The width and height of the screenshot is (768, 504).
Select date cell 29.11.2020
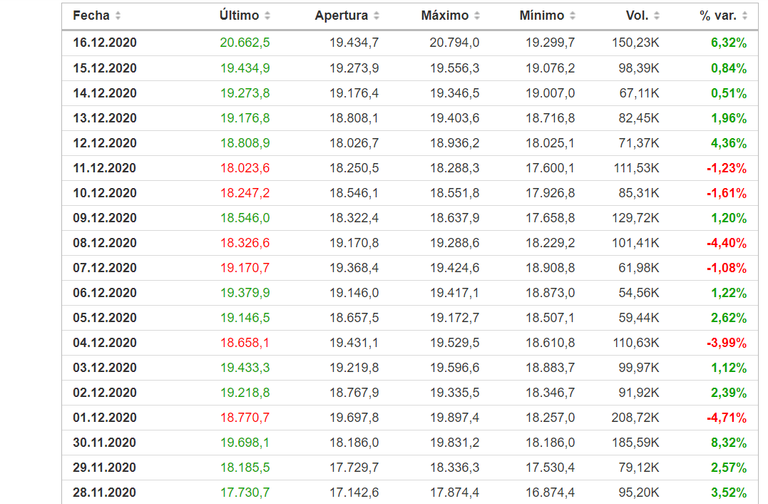click(105, 468)
